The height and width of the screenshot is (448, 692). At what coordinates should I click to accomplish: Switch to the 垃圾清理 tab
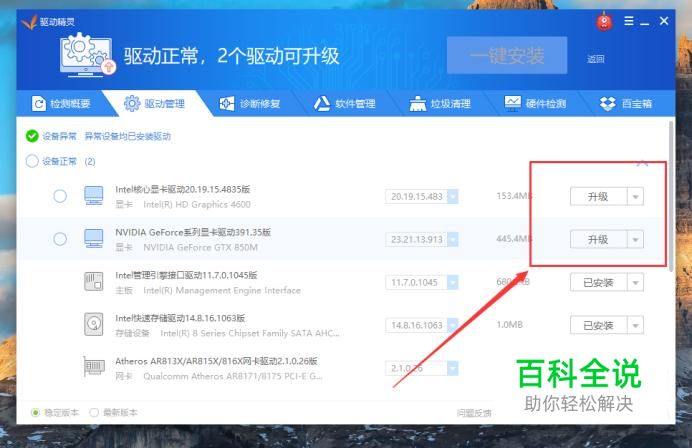click(440, 104)
